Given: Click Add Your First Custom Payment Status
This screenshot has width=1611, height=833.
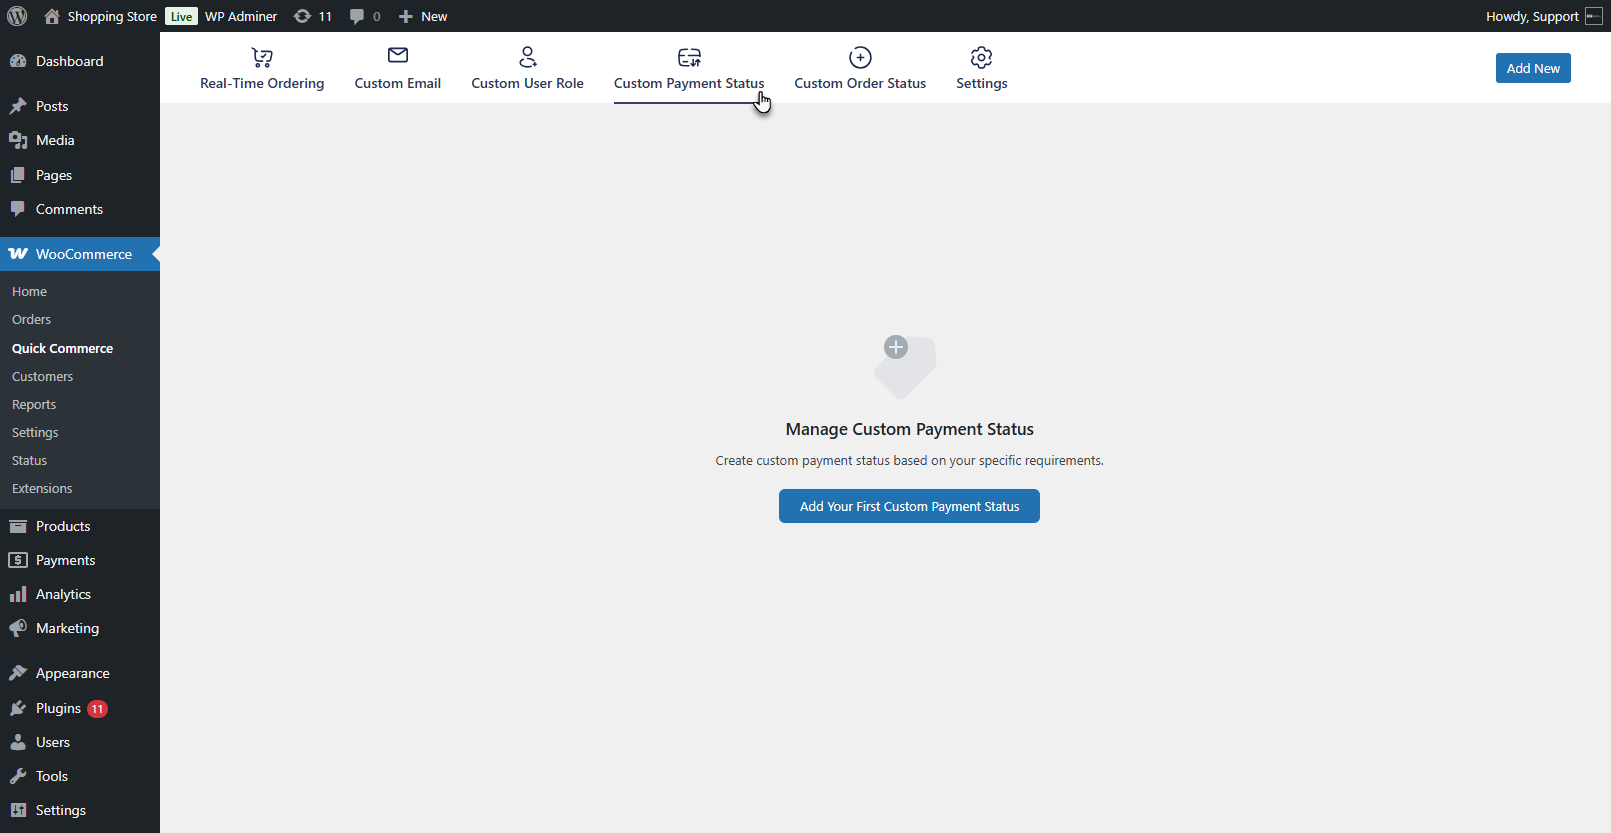Looking at the screenshot, I should 909,506.
